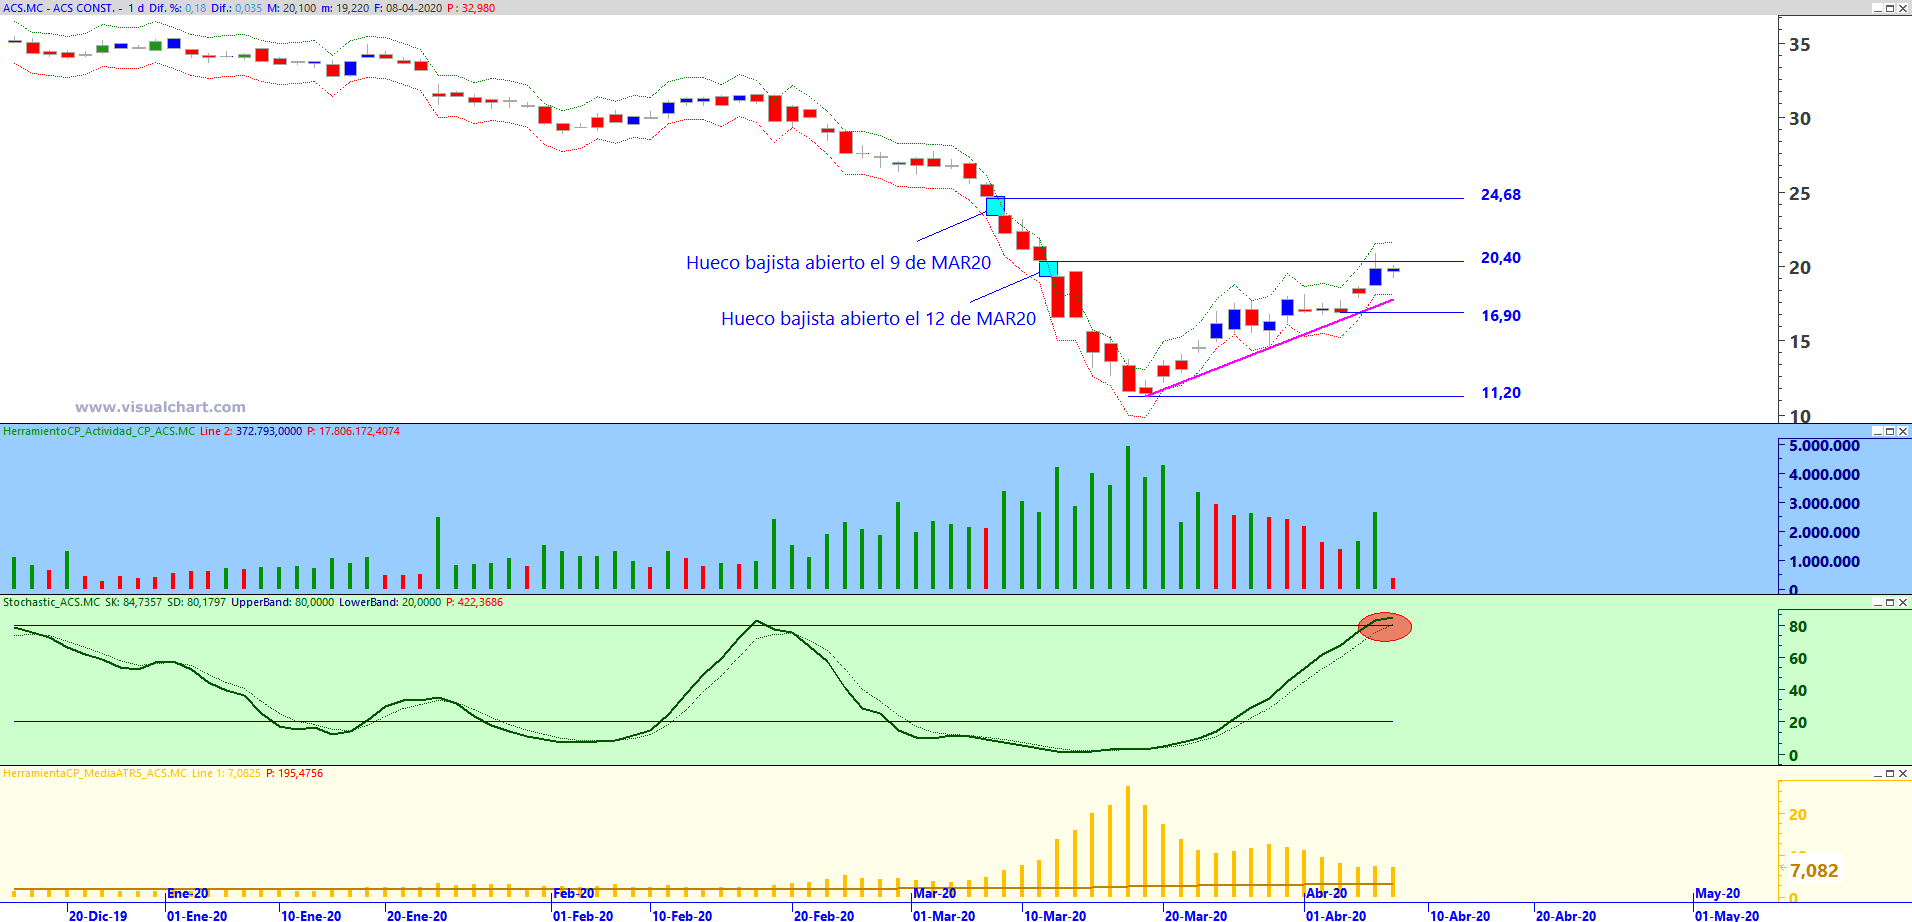Close the Actividad volume indicator pane
The image size is (1912, 922).
click(x=1903, y=431)
